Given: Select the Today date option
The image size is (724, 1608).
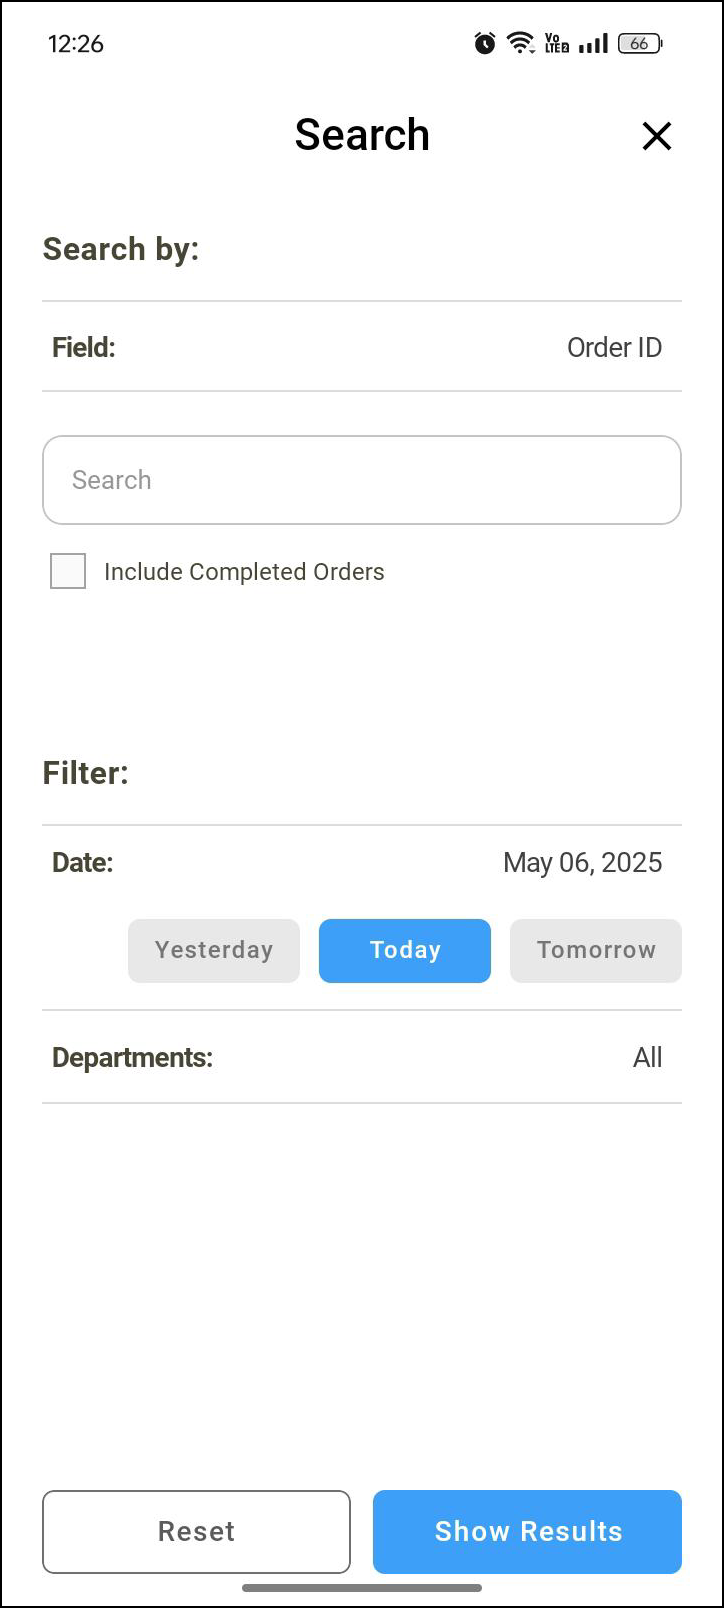Looking at the screenshot, I should point(405,950).
